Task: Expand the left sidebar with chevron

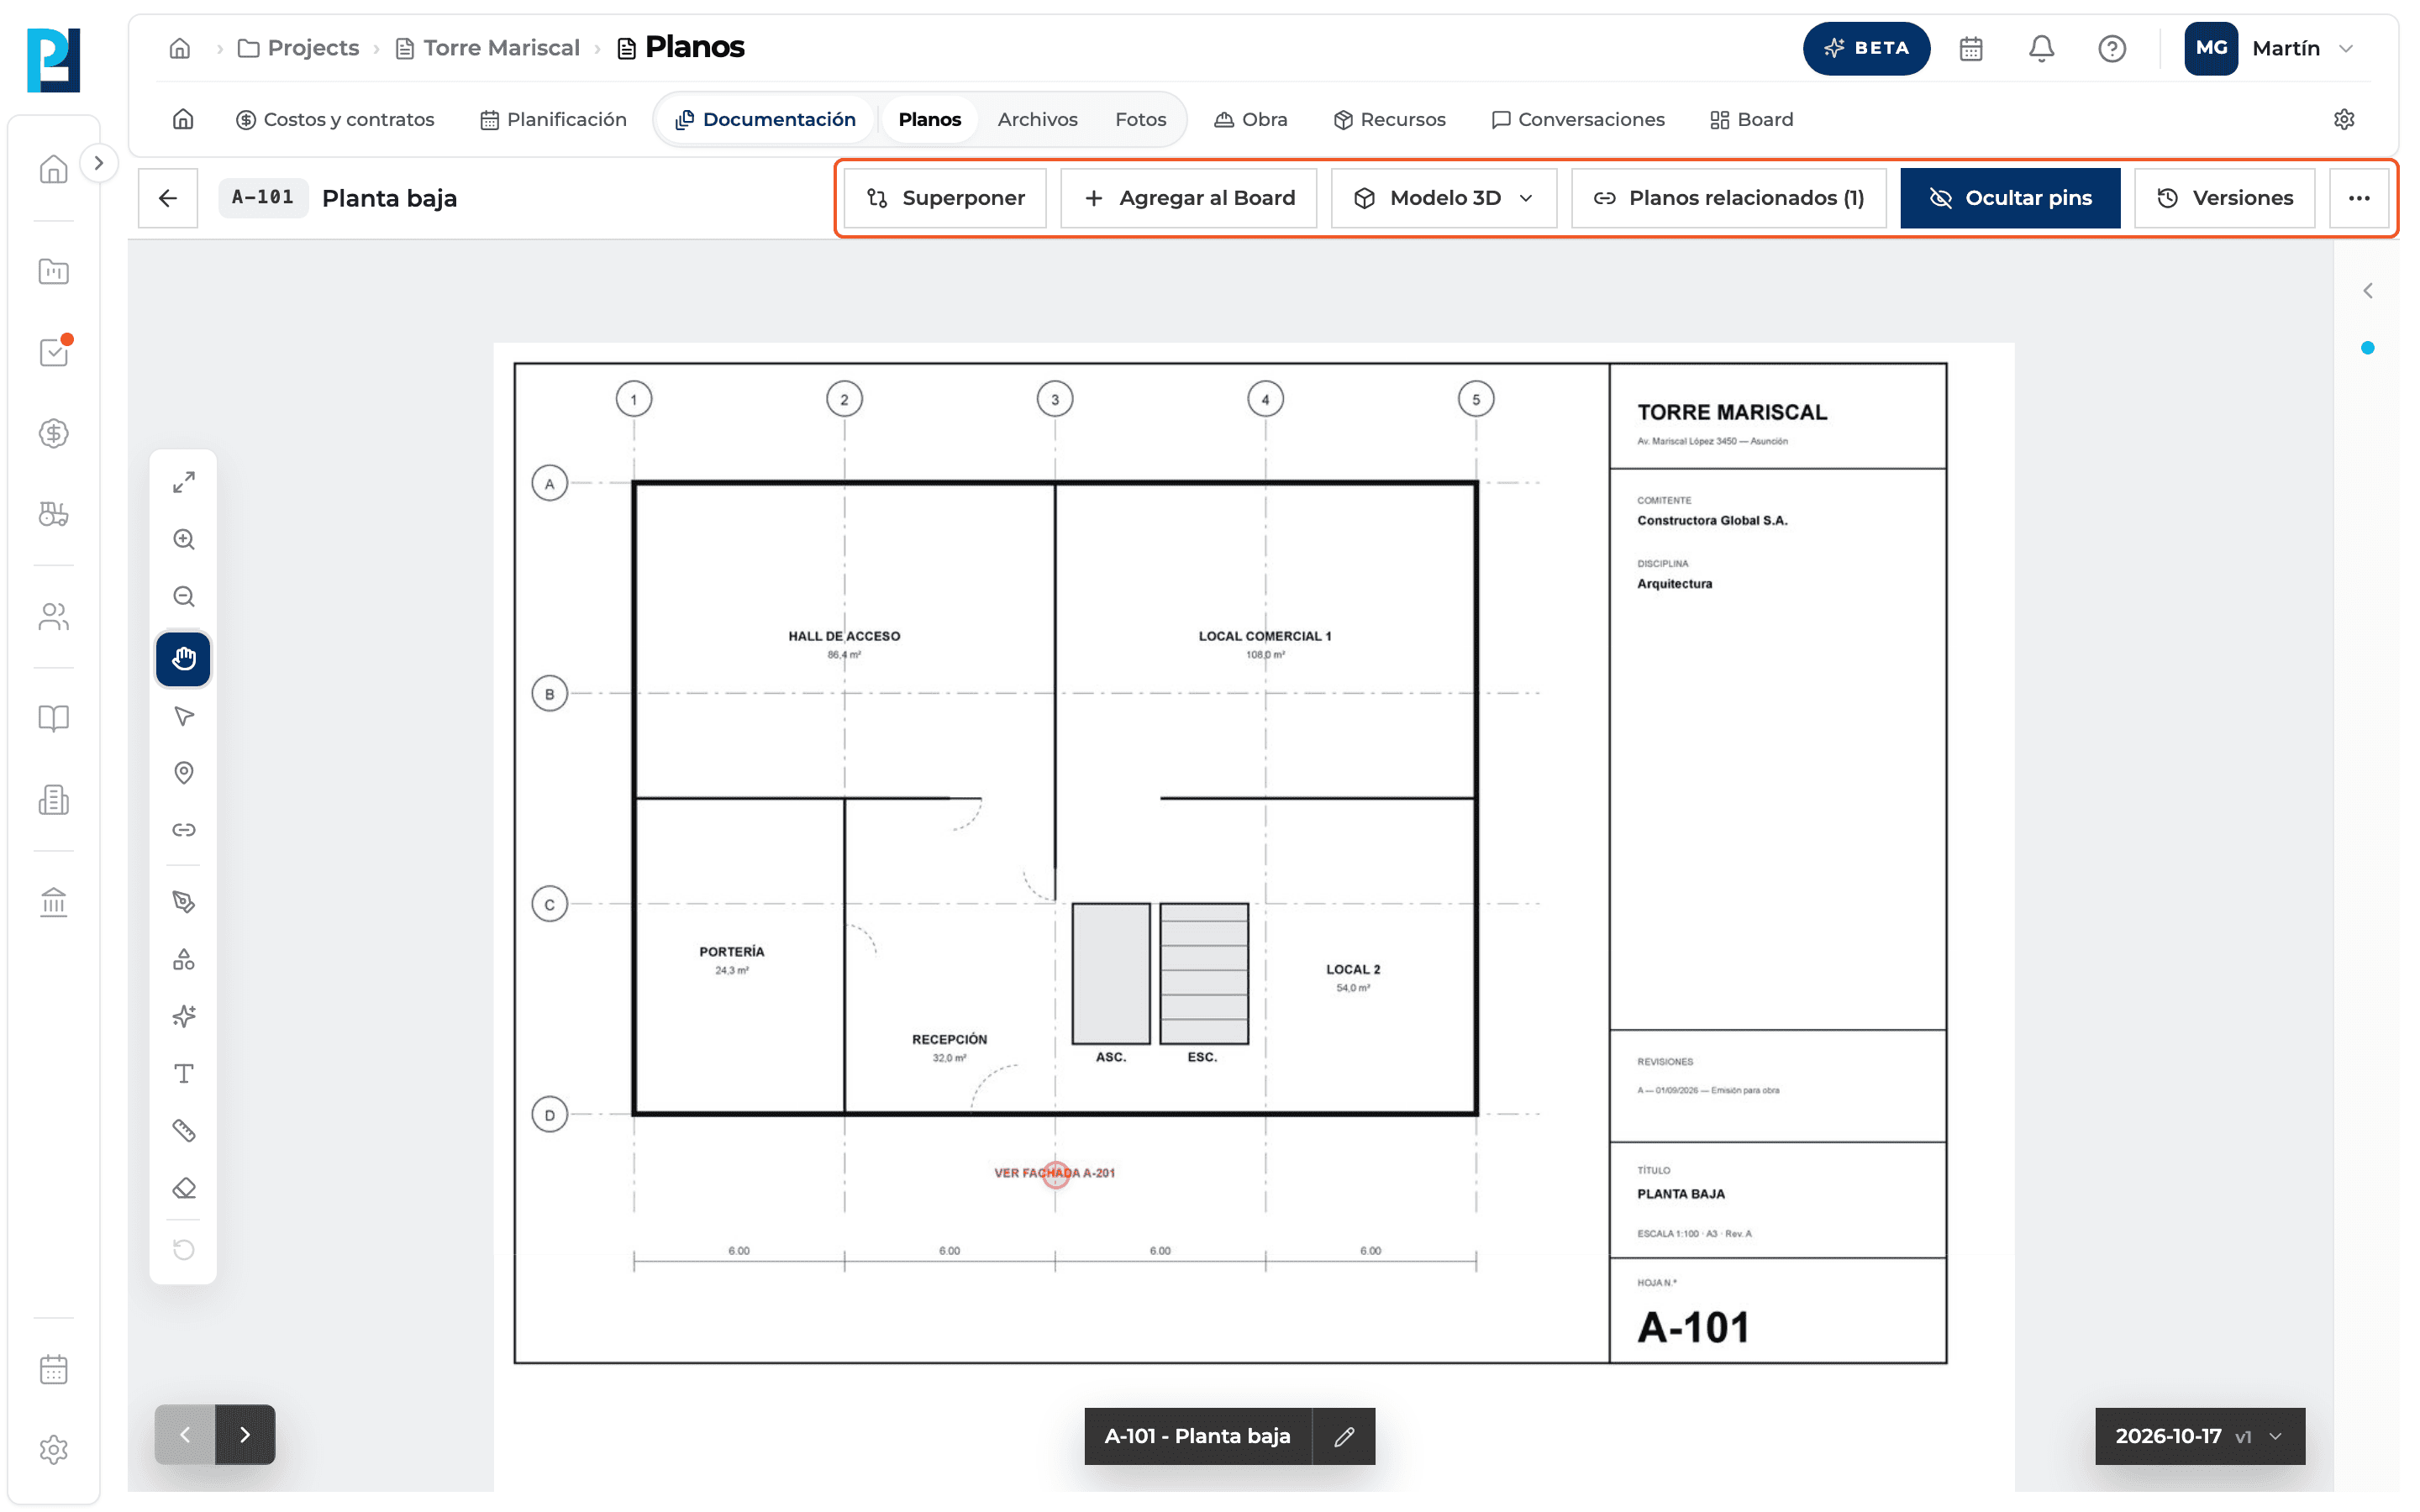Action: tap(98, 163)
